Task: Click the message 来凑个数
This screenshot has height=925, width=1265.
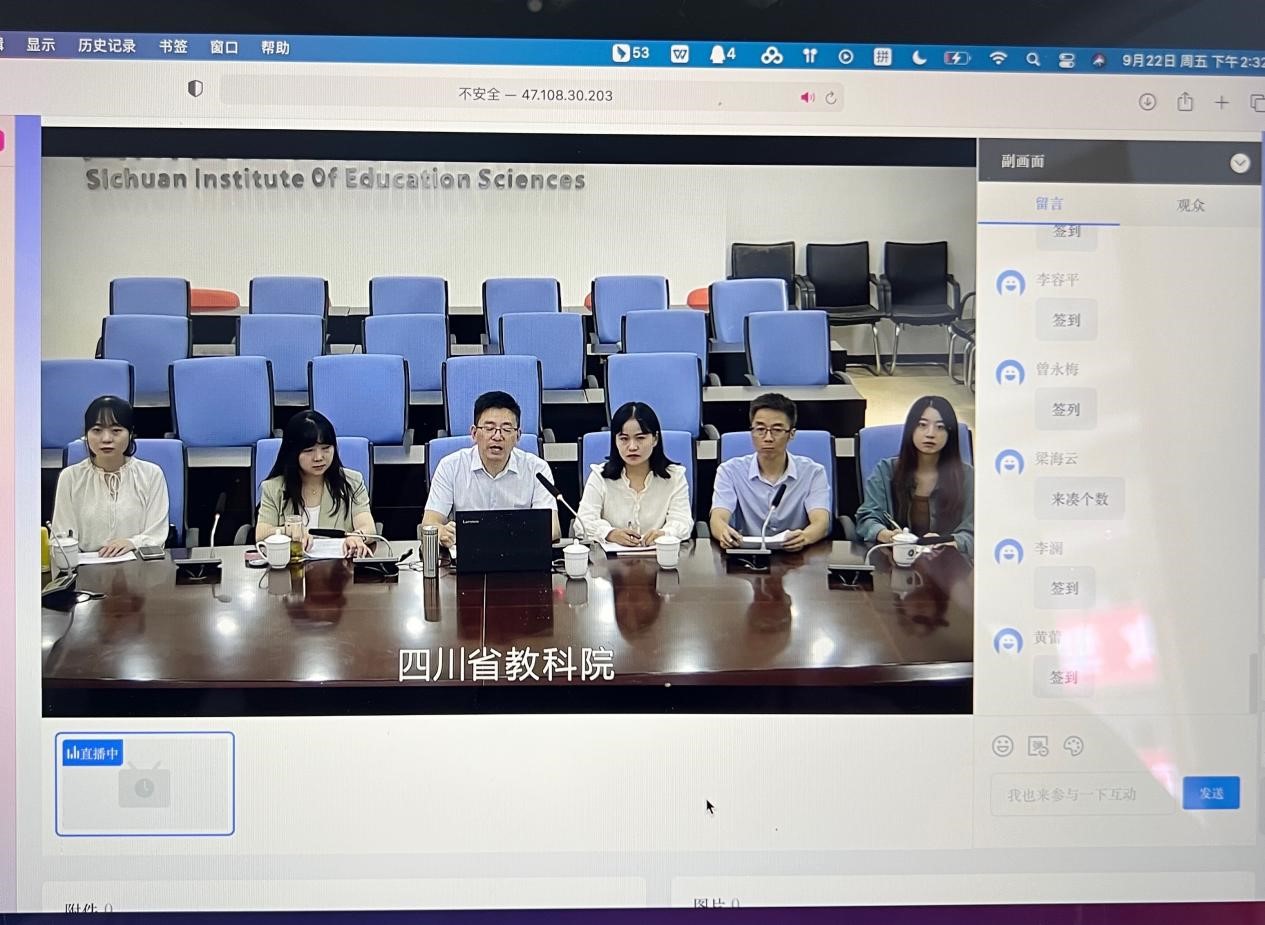Action: [x=1079, y=498]
